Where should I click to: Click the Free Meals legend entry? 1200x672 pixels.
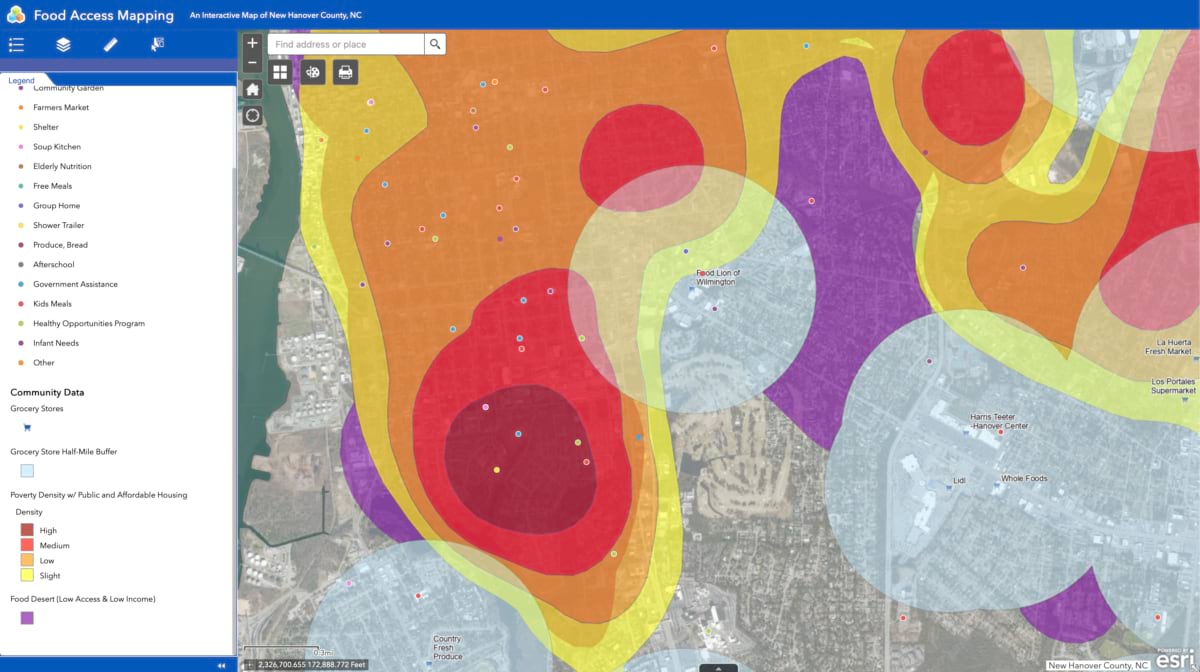52,186
